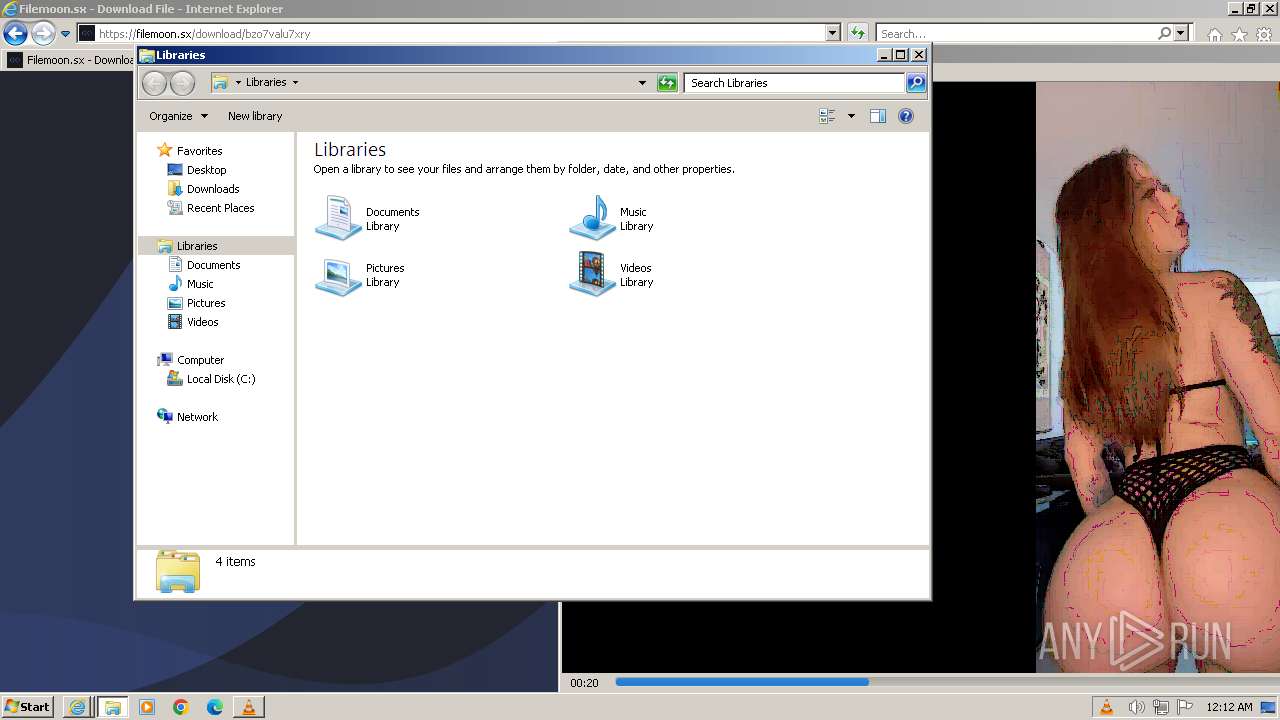This screenshot has width=1280, height=720.
Task: Open the Music library icon
Action: click(x=592, y=218)
